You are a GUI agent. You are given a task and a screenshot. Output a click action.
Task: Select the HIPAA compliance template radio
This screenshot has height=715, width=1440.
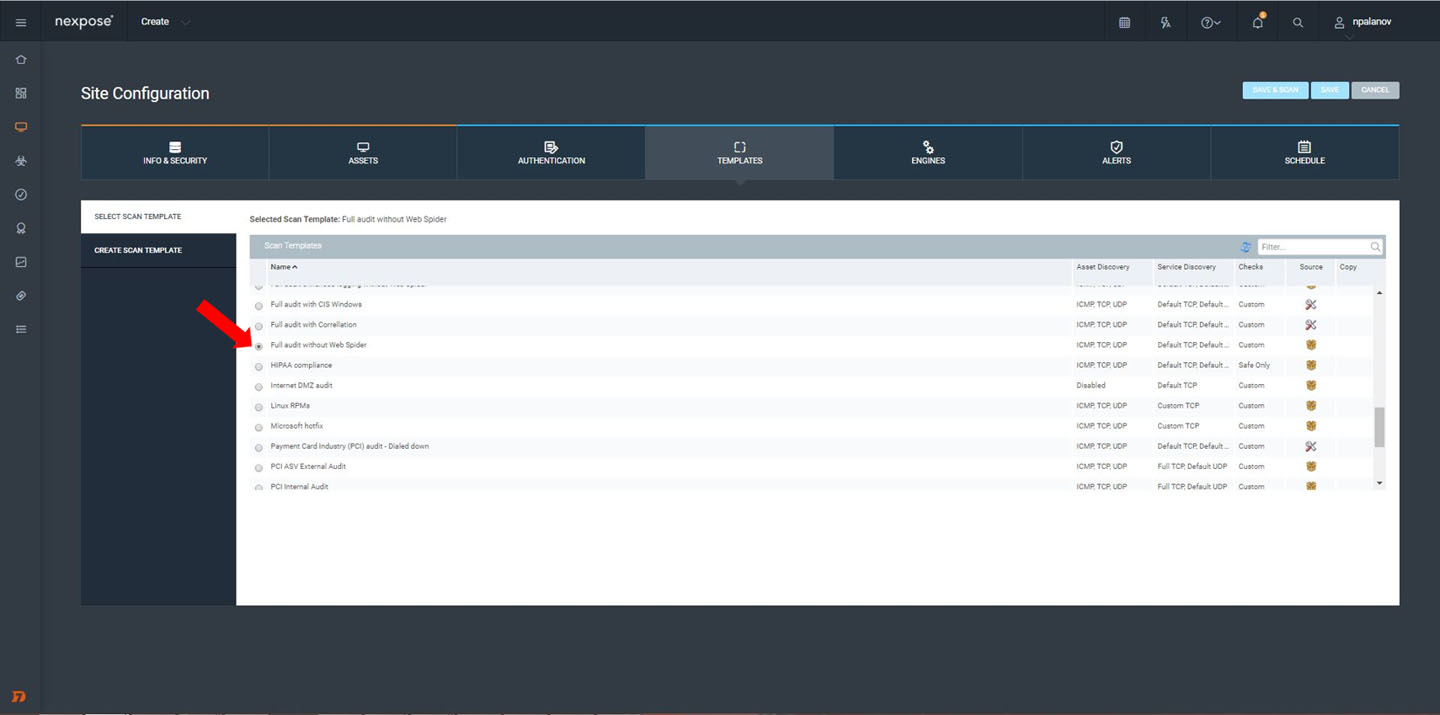click(259, 367)
